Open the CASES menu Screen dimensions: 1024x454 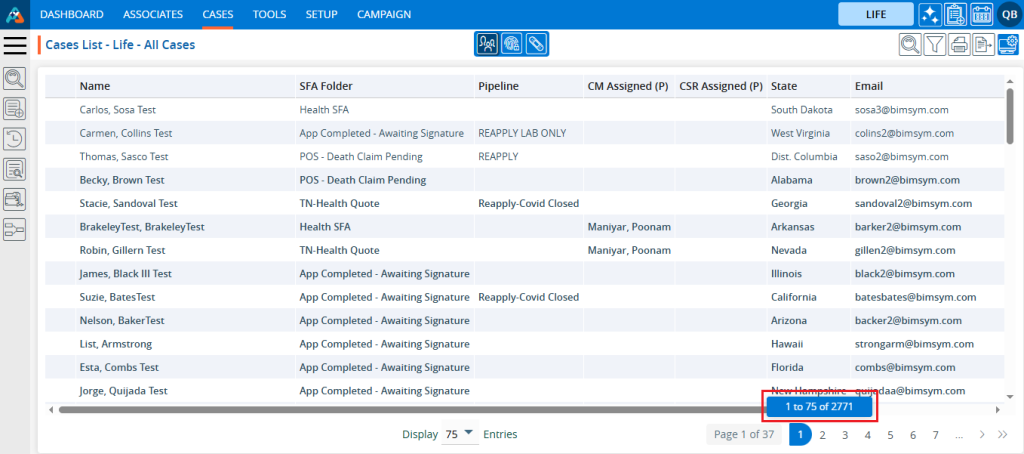pyautogui.click(x=218, y=14)
